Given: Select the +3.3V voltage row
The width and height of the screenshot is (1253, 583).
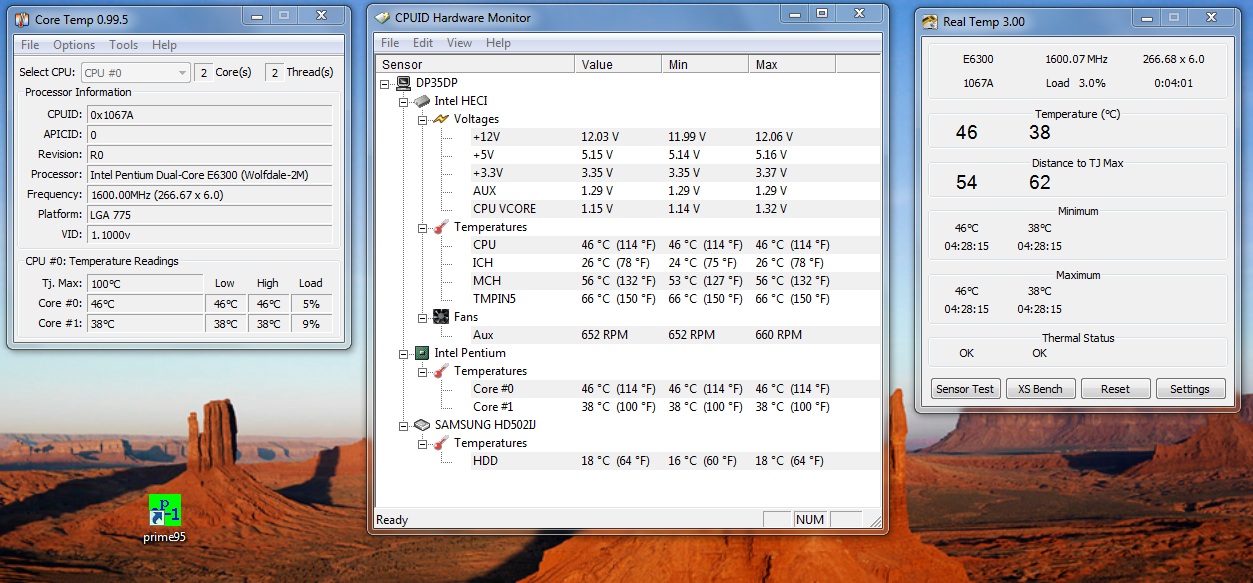Looking at the screenshot, I should click(x=676, y=173).
